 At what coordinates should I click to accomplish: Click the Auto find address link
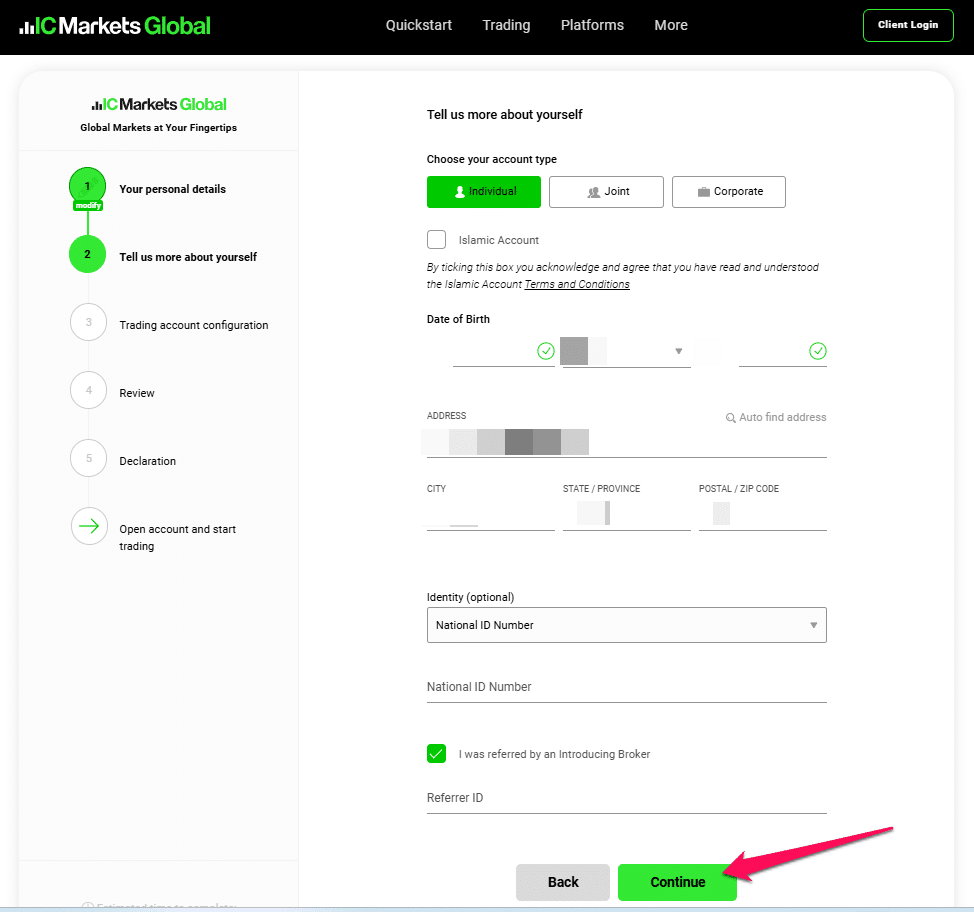(x=776, y=417)
